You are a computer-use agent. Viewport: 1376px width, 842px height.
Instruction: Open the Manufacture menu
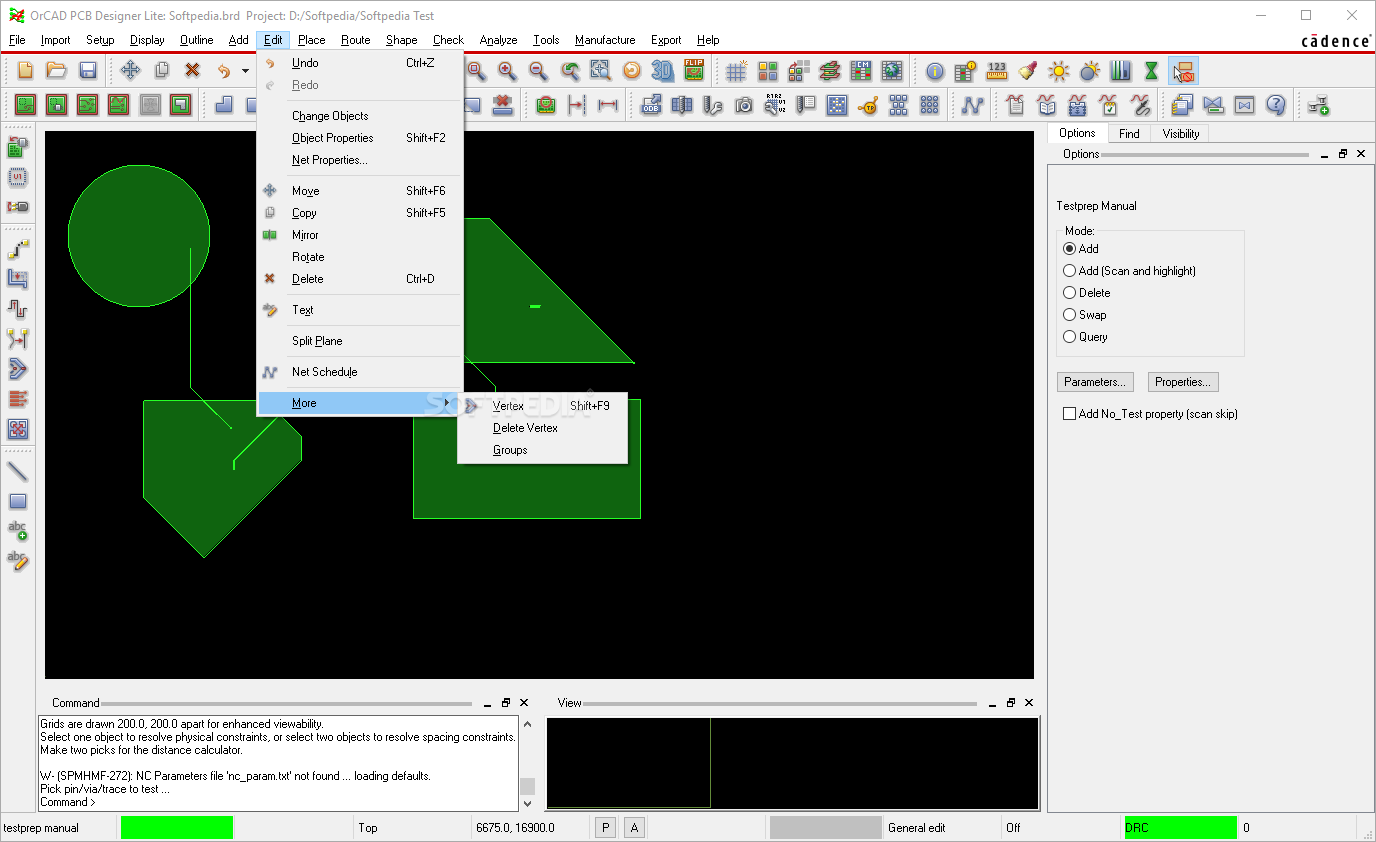[605, 40]
